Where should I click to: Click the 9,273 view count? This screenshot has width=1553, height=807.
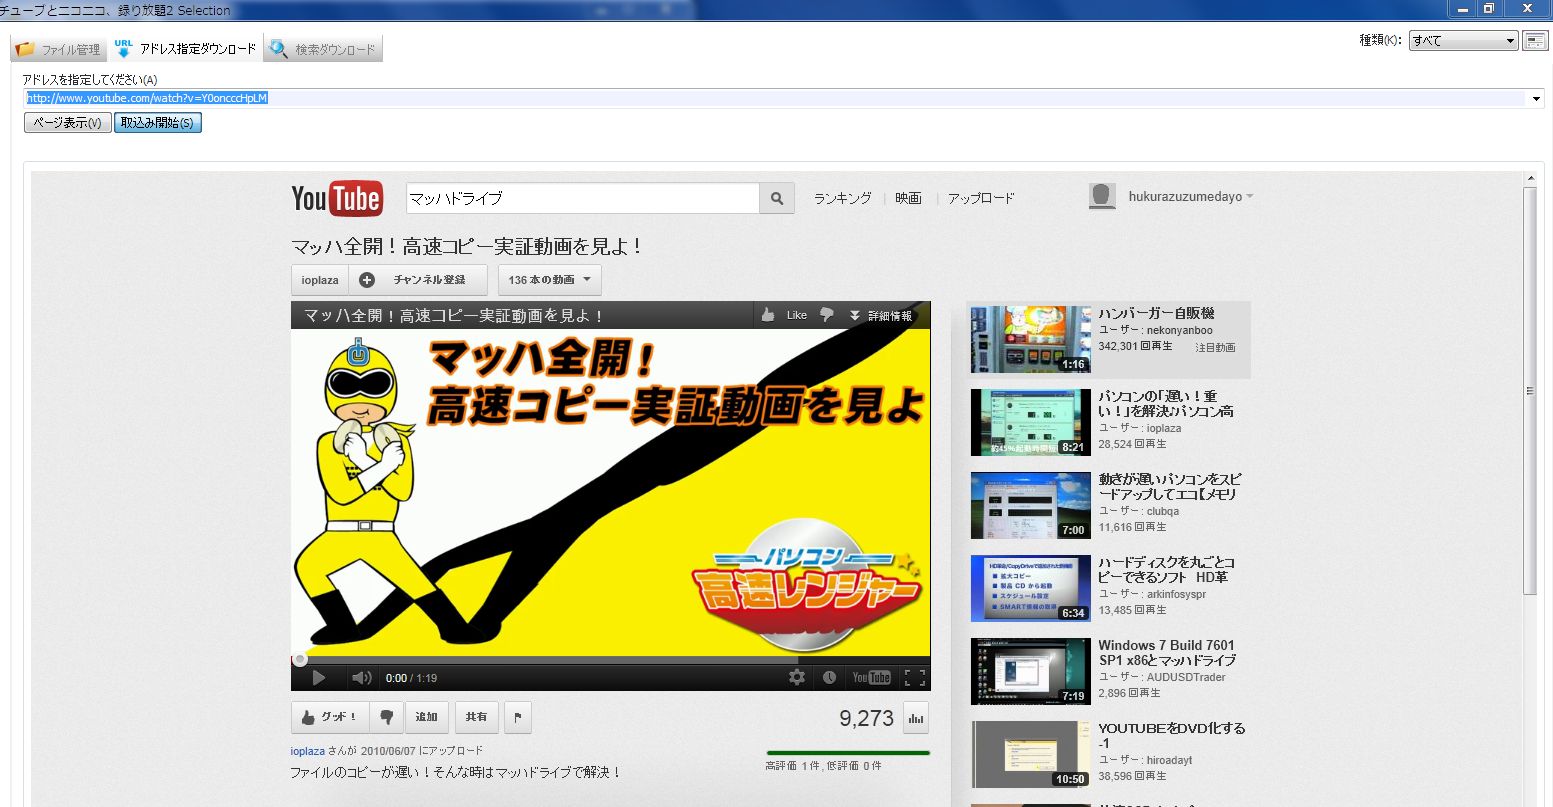(866, 718)
